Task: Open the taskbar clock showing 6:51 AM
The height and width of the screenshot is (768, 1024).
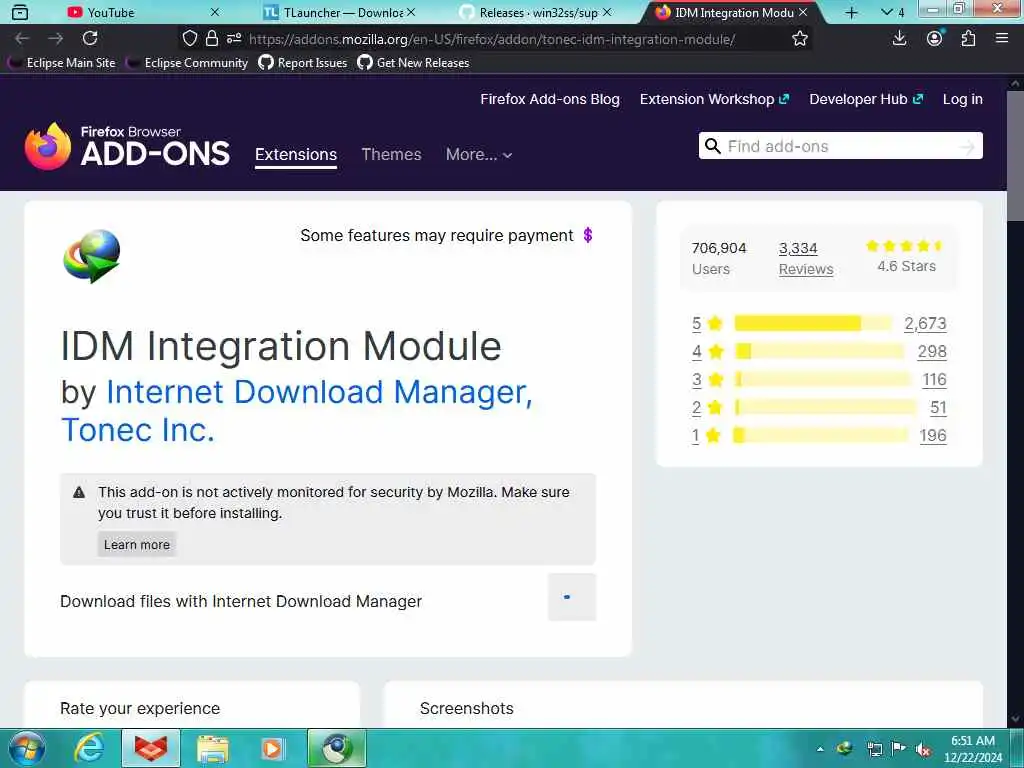Action: pos(973,749)
